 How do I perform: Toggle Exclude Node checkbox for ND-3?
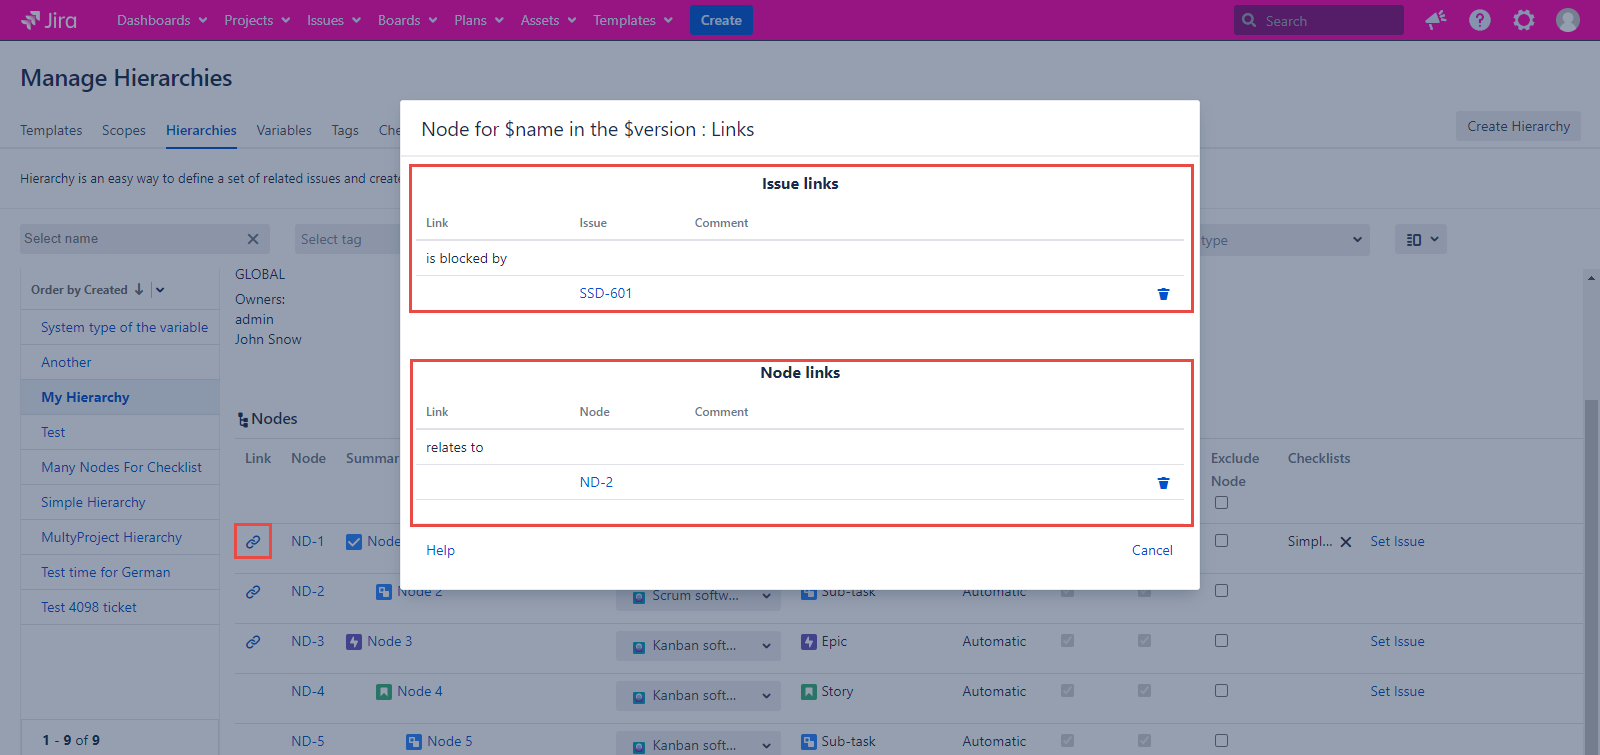(1221, 641)
